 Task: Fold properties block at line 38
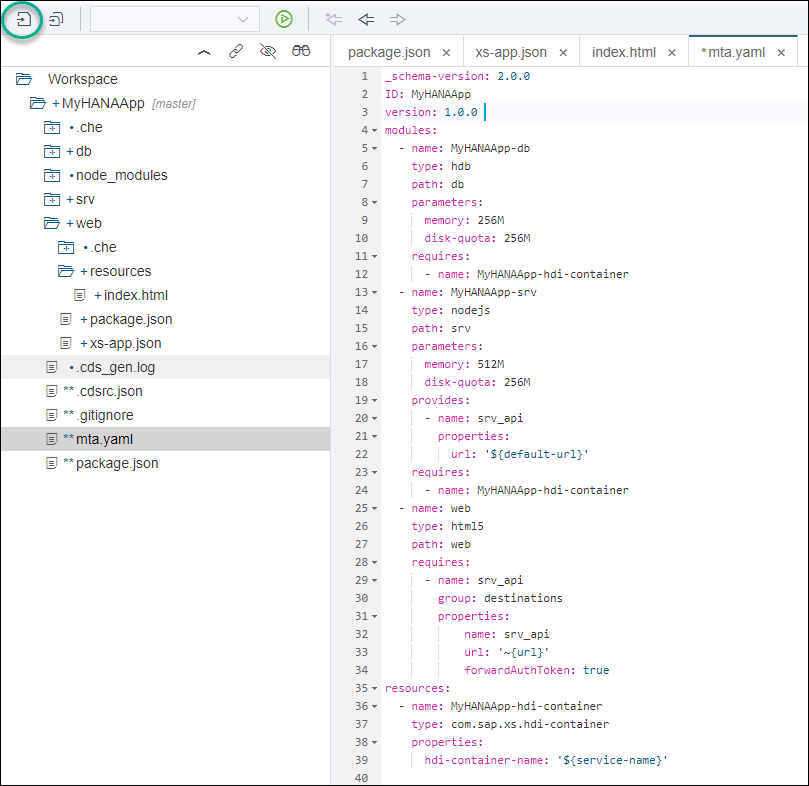[x=375, y=743]
